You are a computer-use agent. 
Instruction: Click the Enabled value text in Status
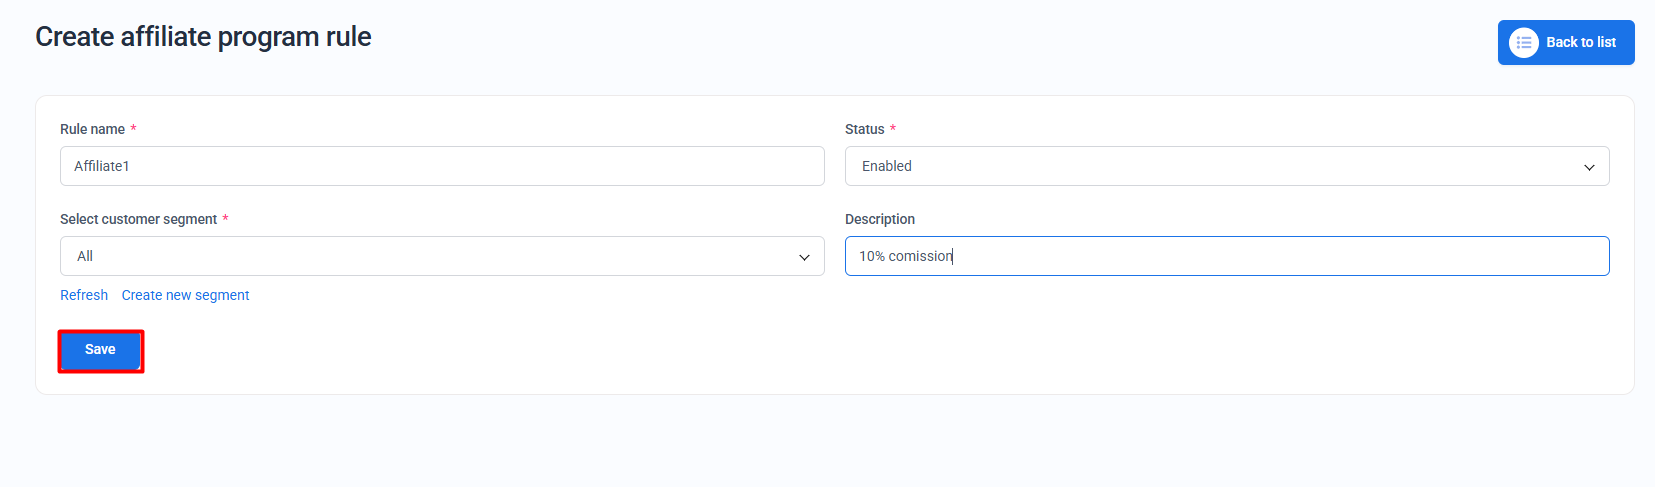(886, 166)
